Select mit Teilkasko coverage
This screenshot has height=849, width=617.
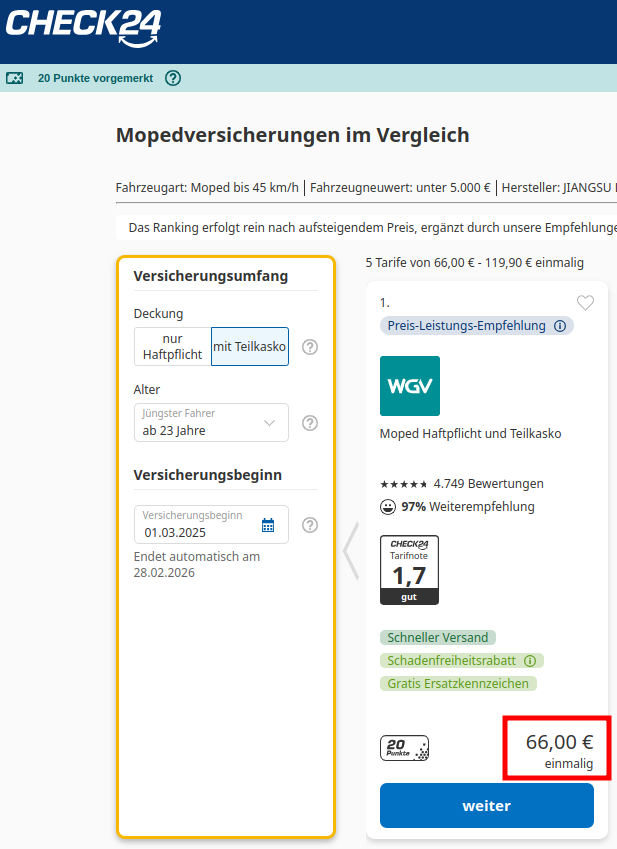(249, 347)
